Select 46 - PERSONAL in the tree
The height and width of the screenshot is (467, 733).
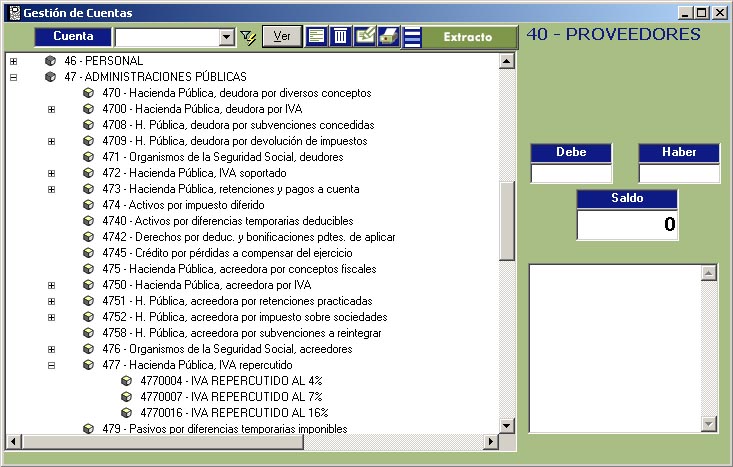coord(104,61)
